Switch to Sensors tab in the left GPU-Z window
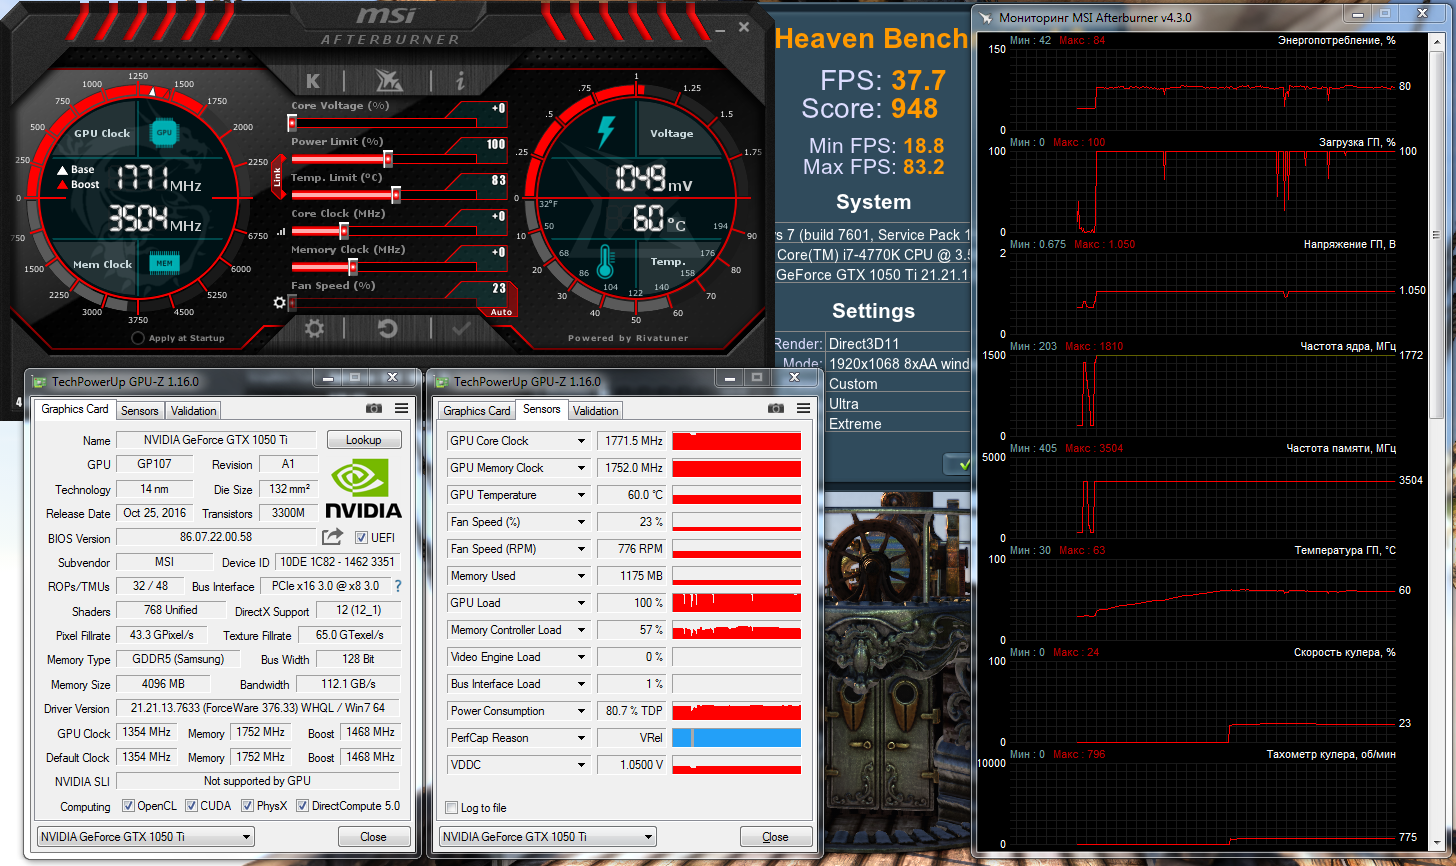1456x866 pixels. (x=140, y=410)
